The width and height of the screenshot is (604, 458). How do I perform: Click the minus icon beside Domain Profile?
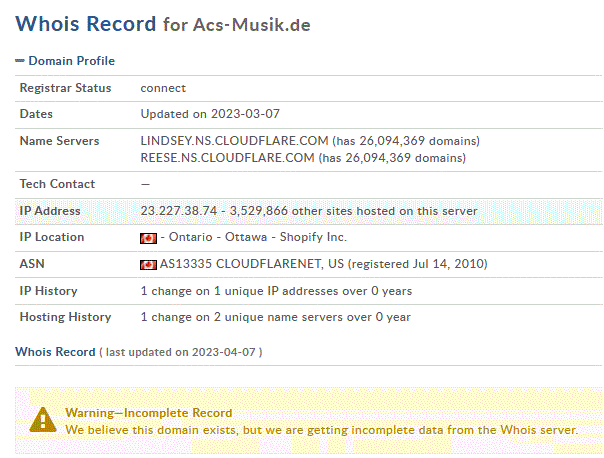(20, 61)
